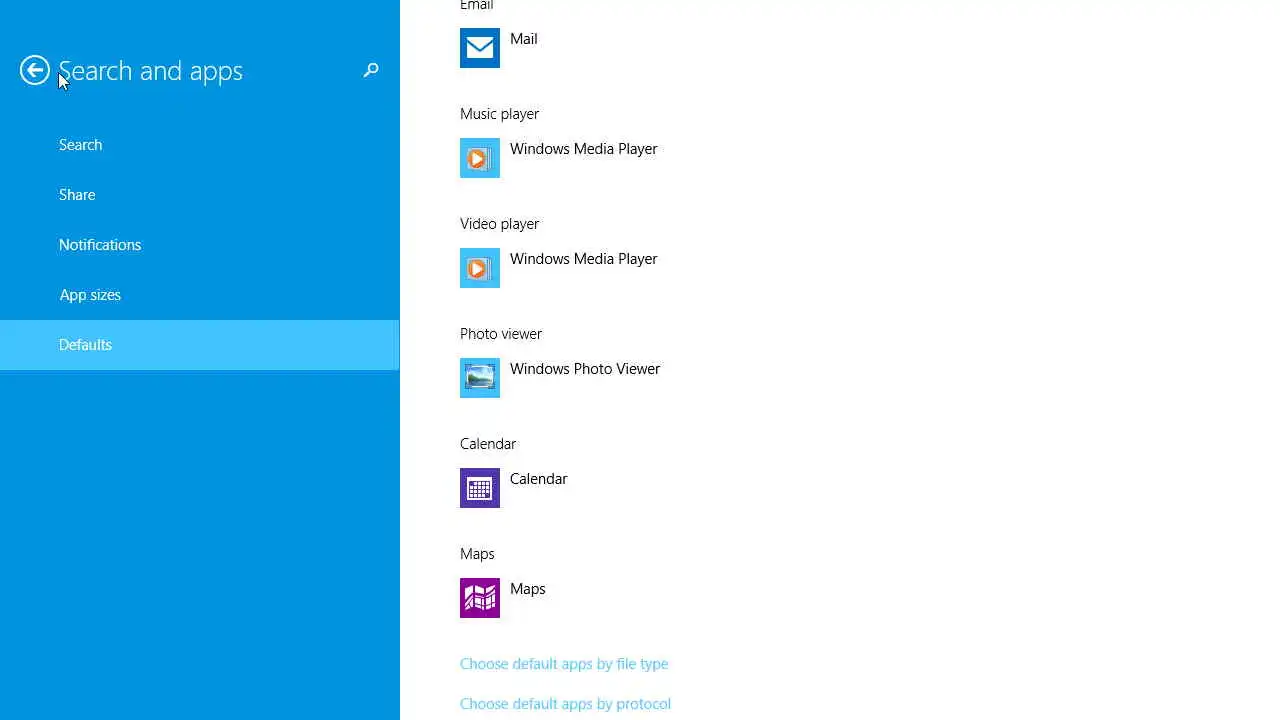This screenshot has height=720, width=1280.
Task: Click the Photo viewer category heading
Action: point(501,334)
